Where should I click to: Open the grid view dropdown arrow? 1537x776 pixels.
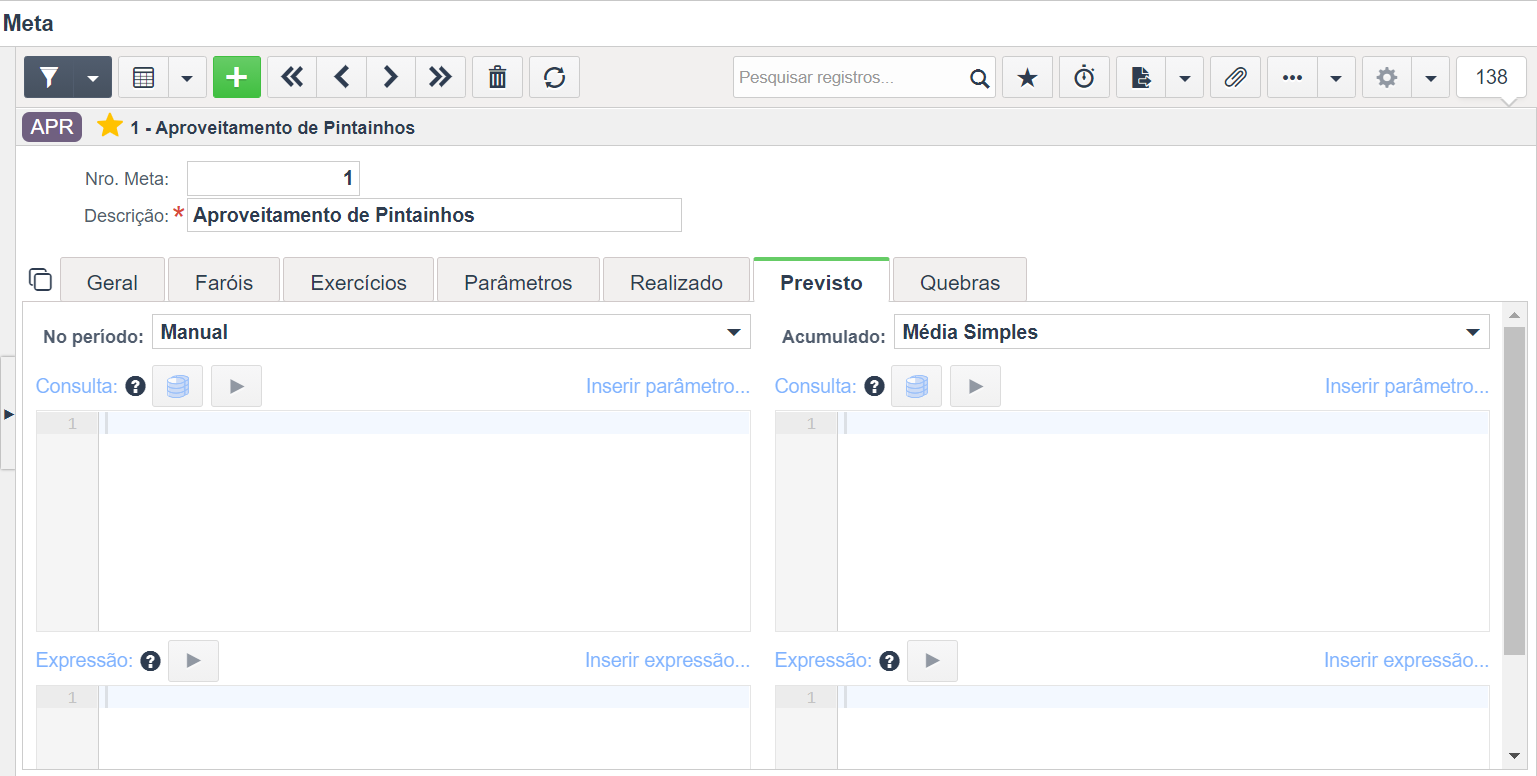point(187,77)
